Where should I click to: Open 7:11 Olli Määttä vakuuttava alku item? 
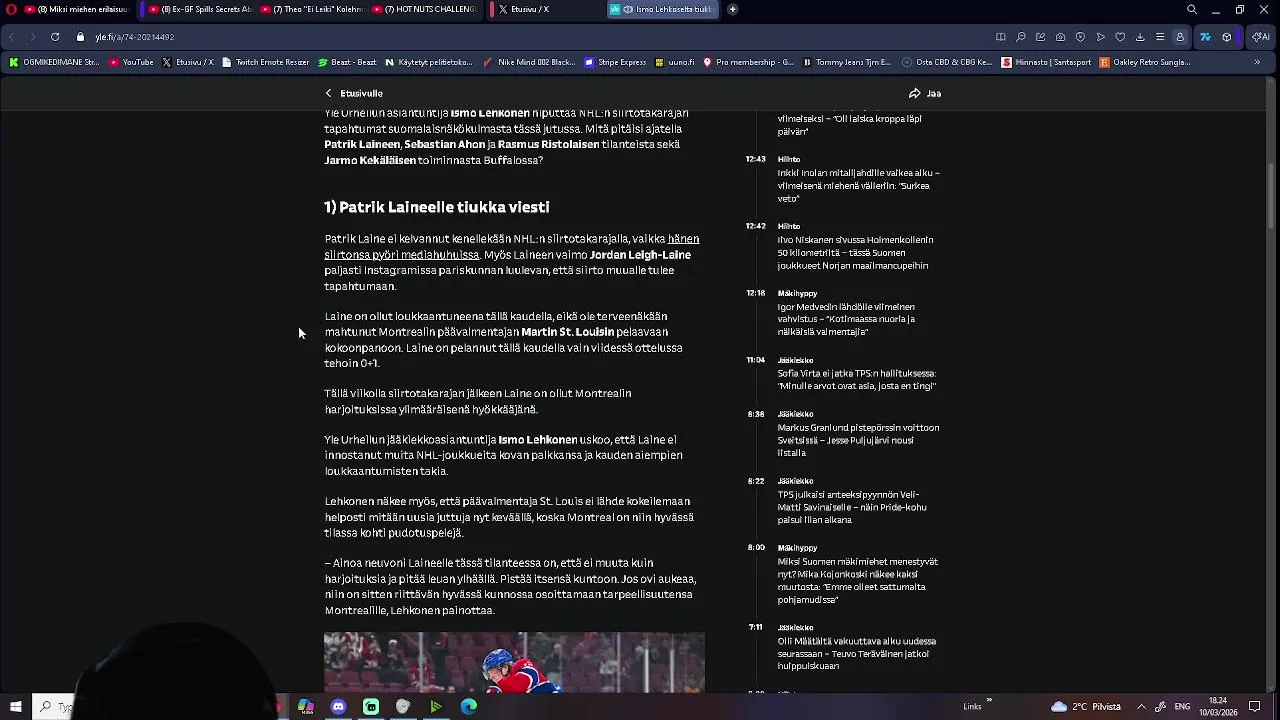(856, 654)
